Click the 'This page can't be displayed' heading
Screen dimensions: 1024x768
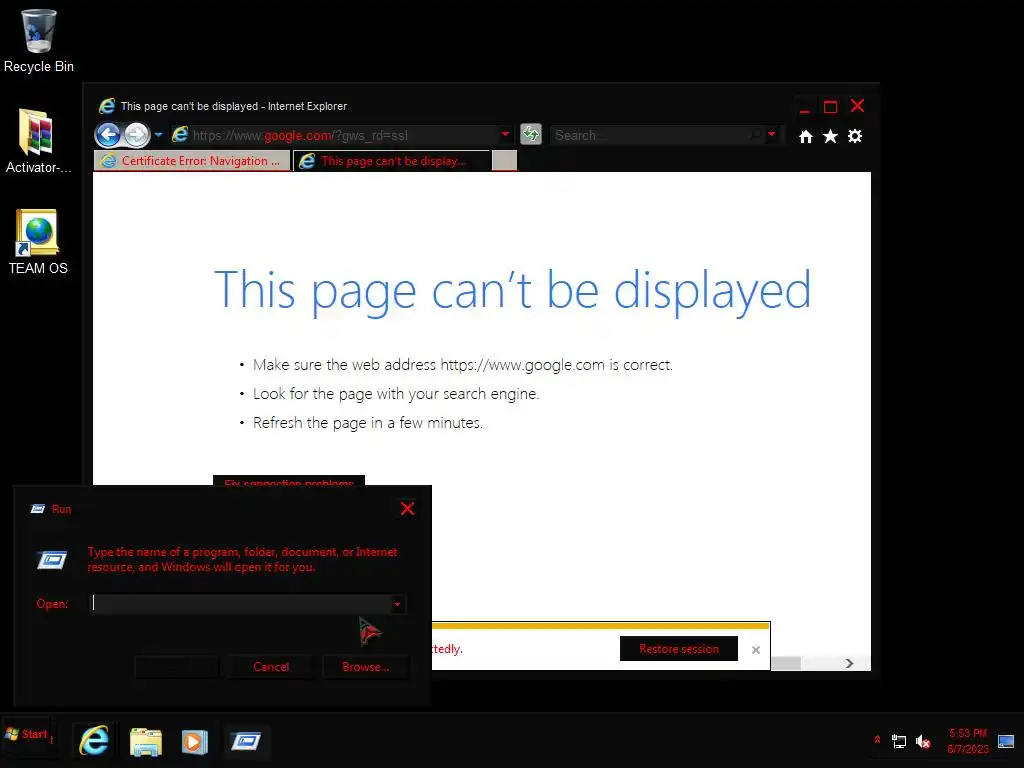pyautogui.click(x=513, y=291)
